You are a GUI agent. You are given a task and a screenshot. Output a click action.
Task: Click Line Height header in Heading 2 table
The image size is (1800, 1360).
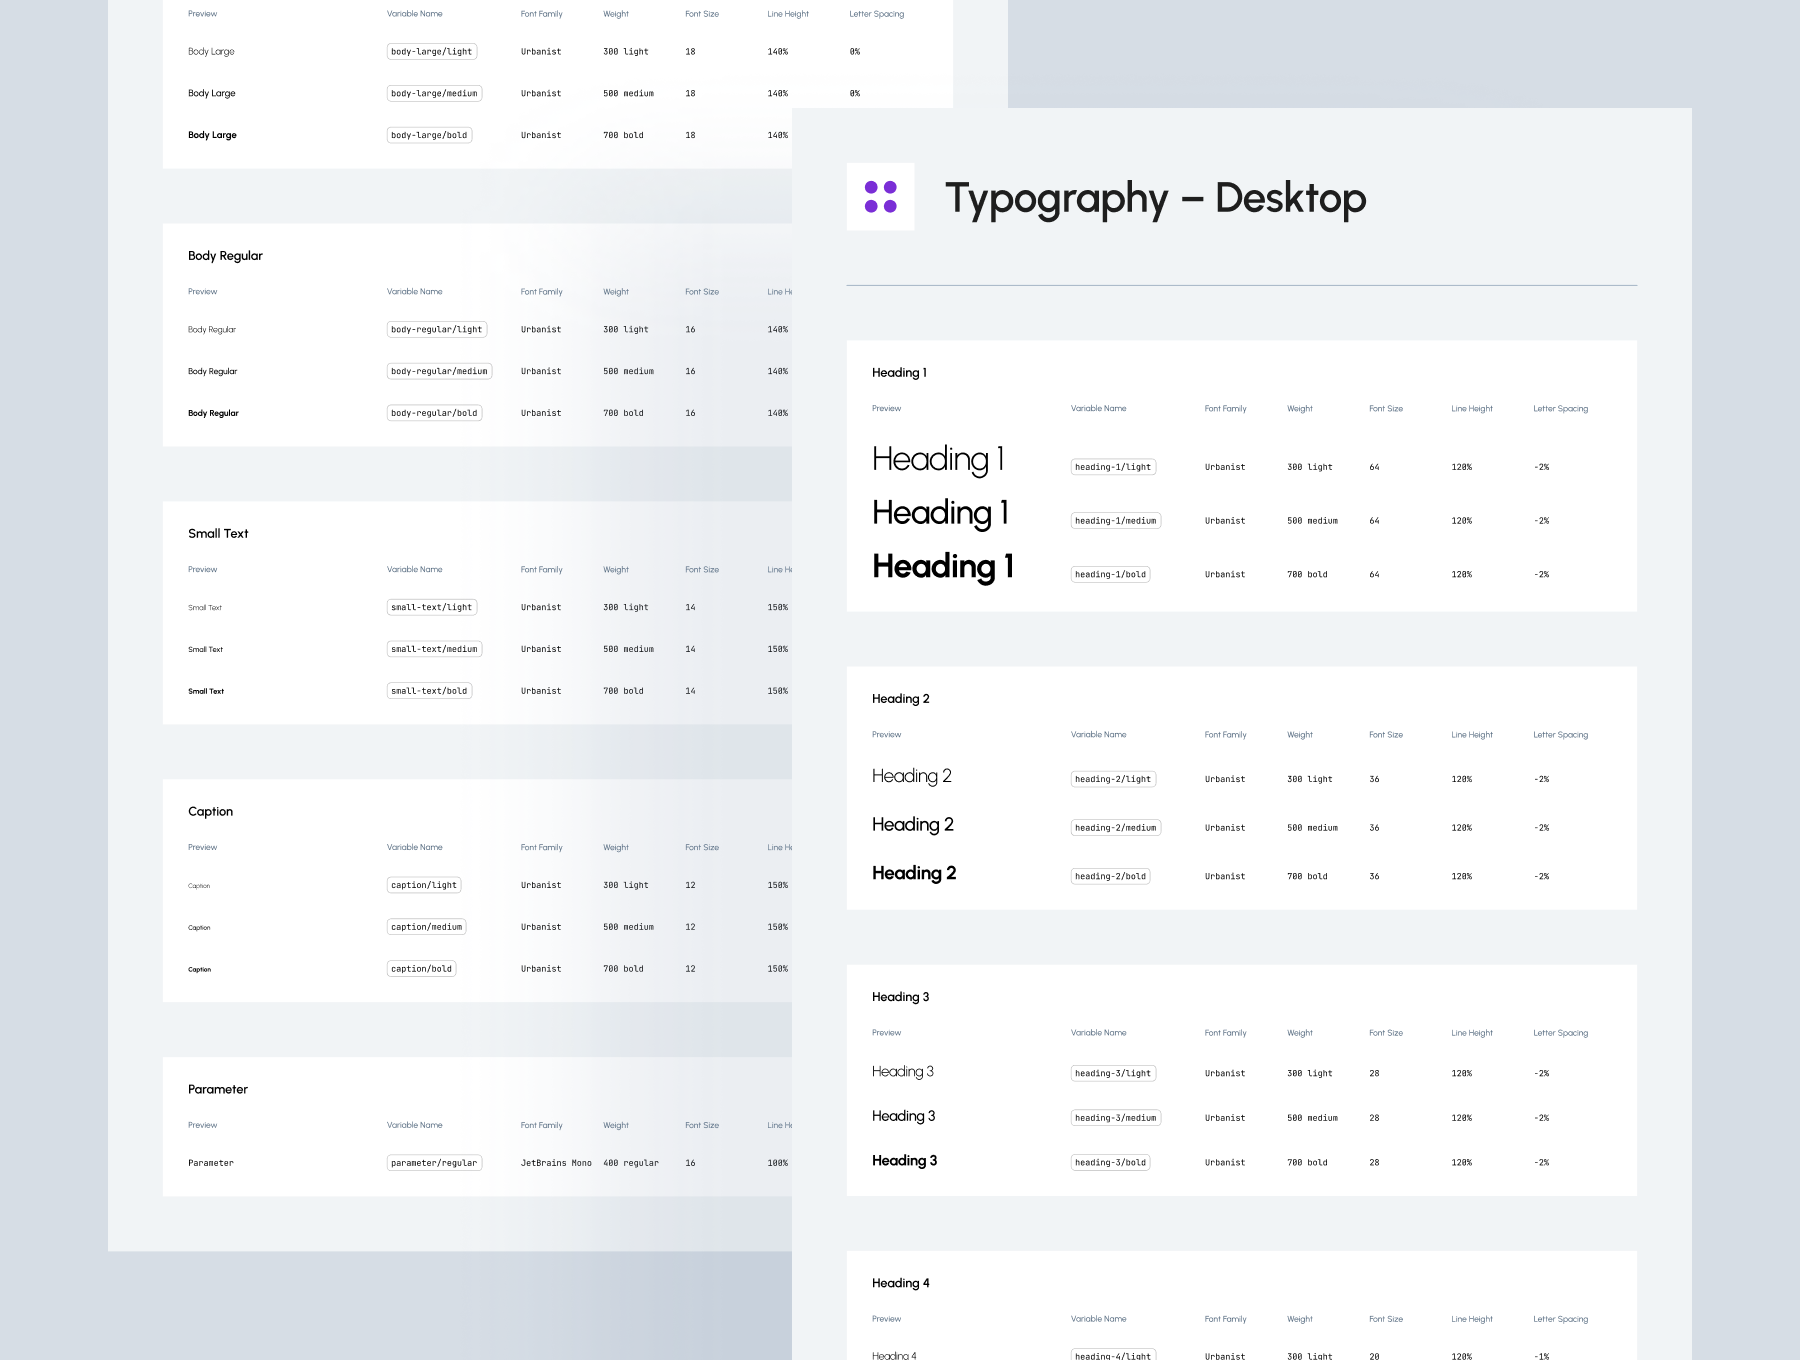(1472, 735)
